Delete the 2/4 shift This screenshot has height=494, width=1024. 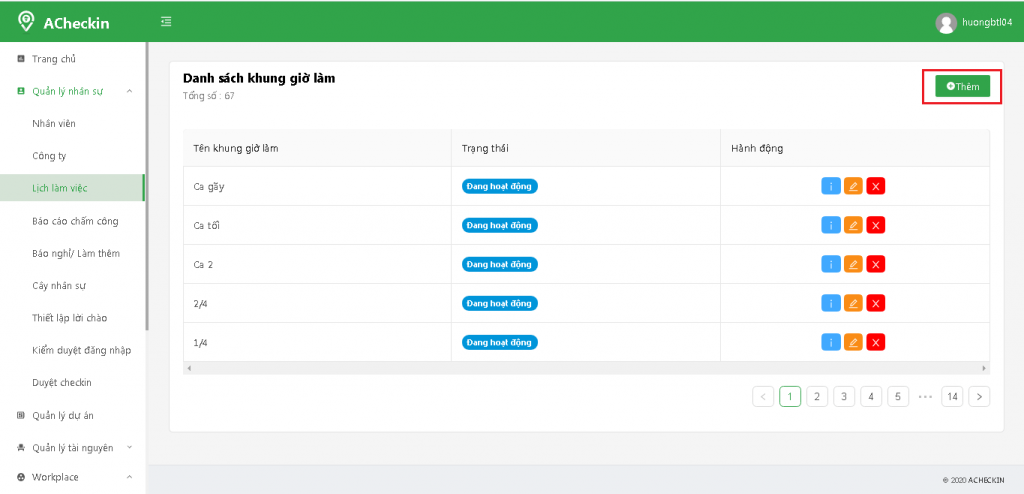point(876,303)
